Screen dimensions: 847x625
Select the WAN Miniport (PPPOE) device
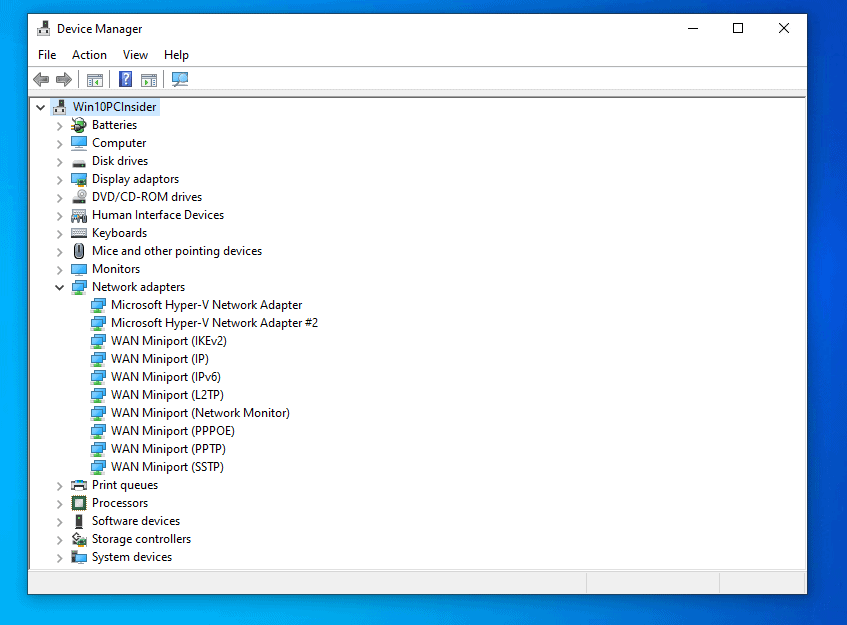(172, 431)
